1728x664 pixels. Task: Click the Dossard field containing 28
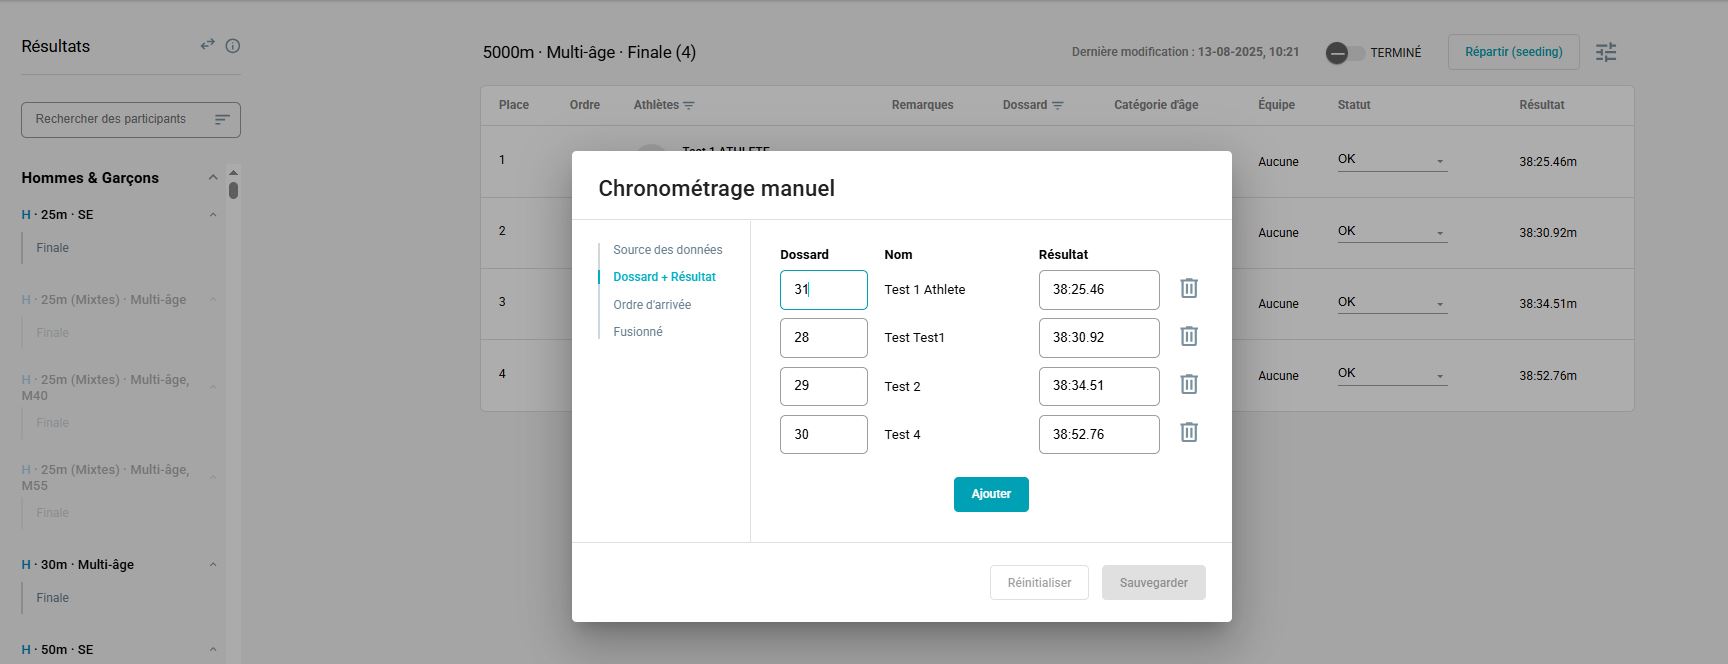[824, 338]
